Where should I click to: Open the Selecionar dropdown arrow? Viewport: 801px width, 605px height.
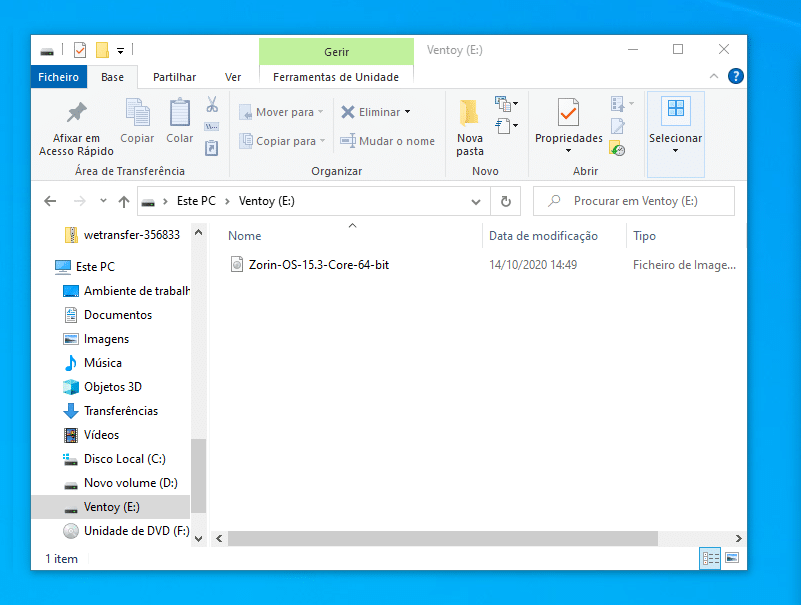[675, 151]
